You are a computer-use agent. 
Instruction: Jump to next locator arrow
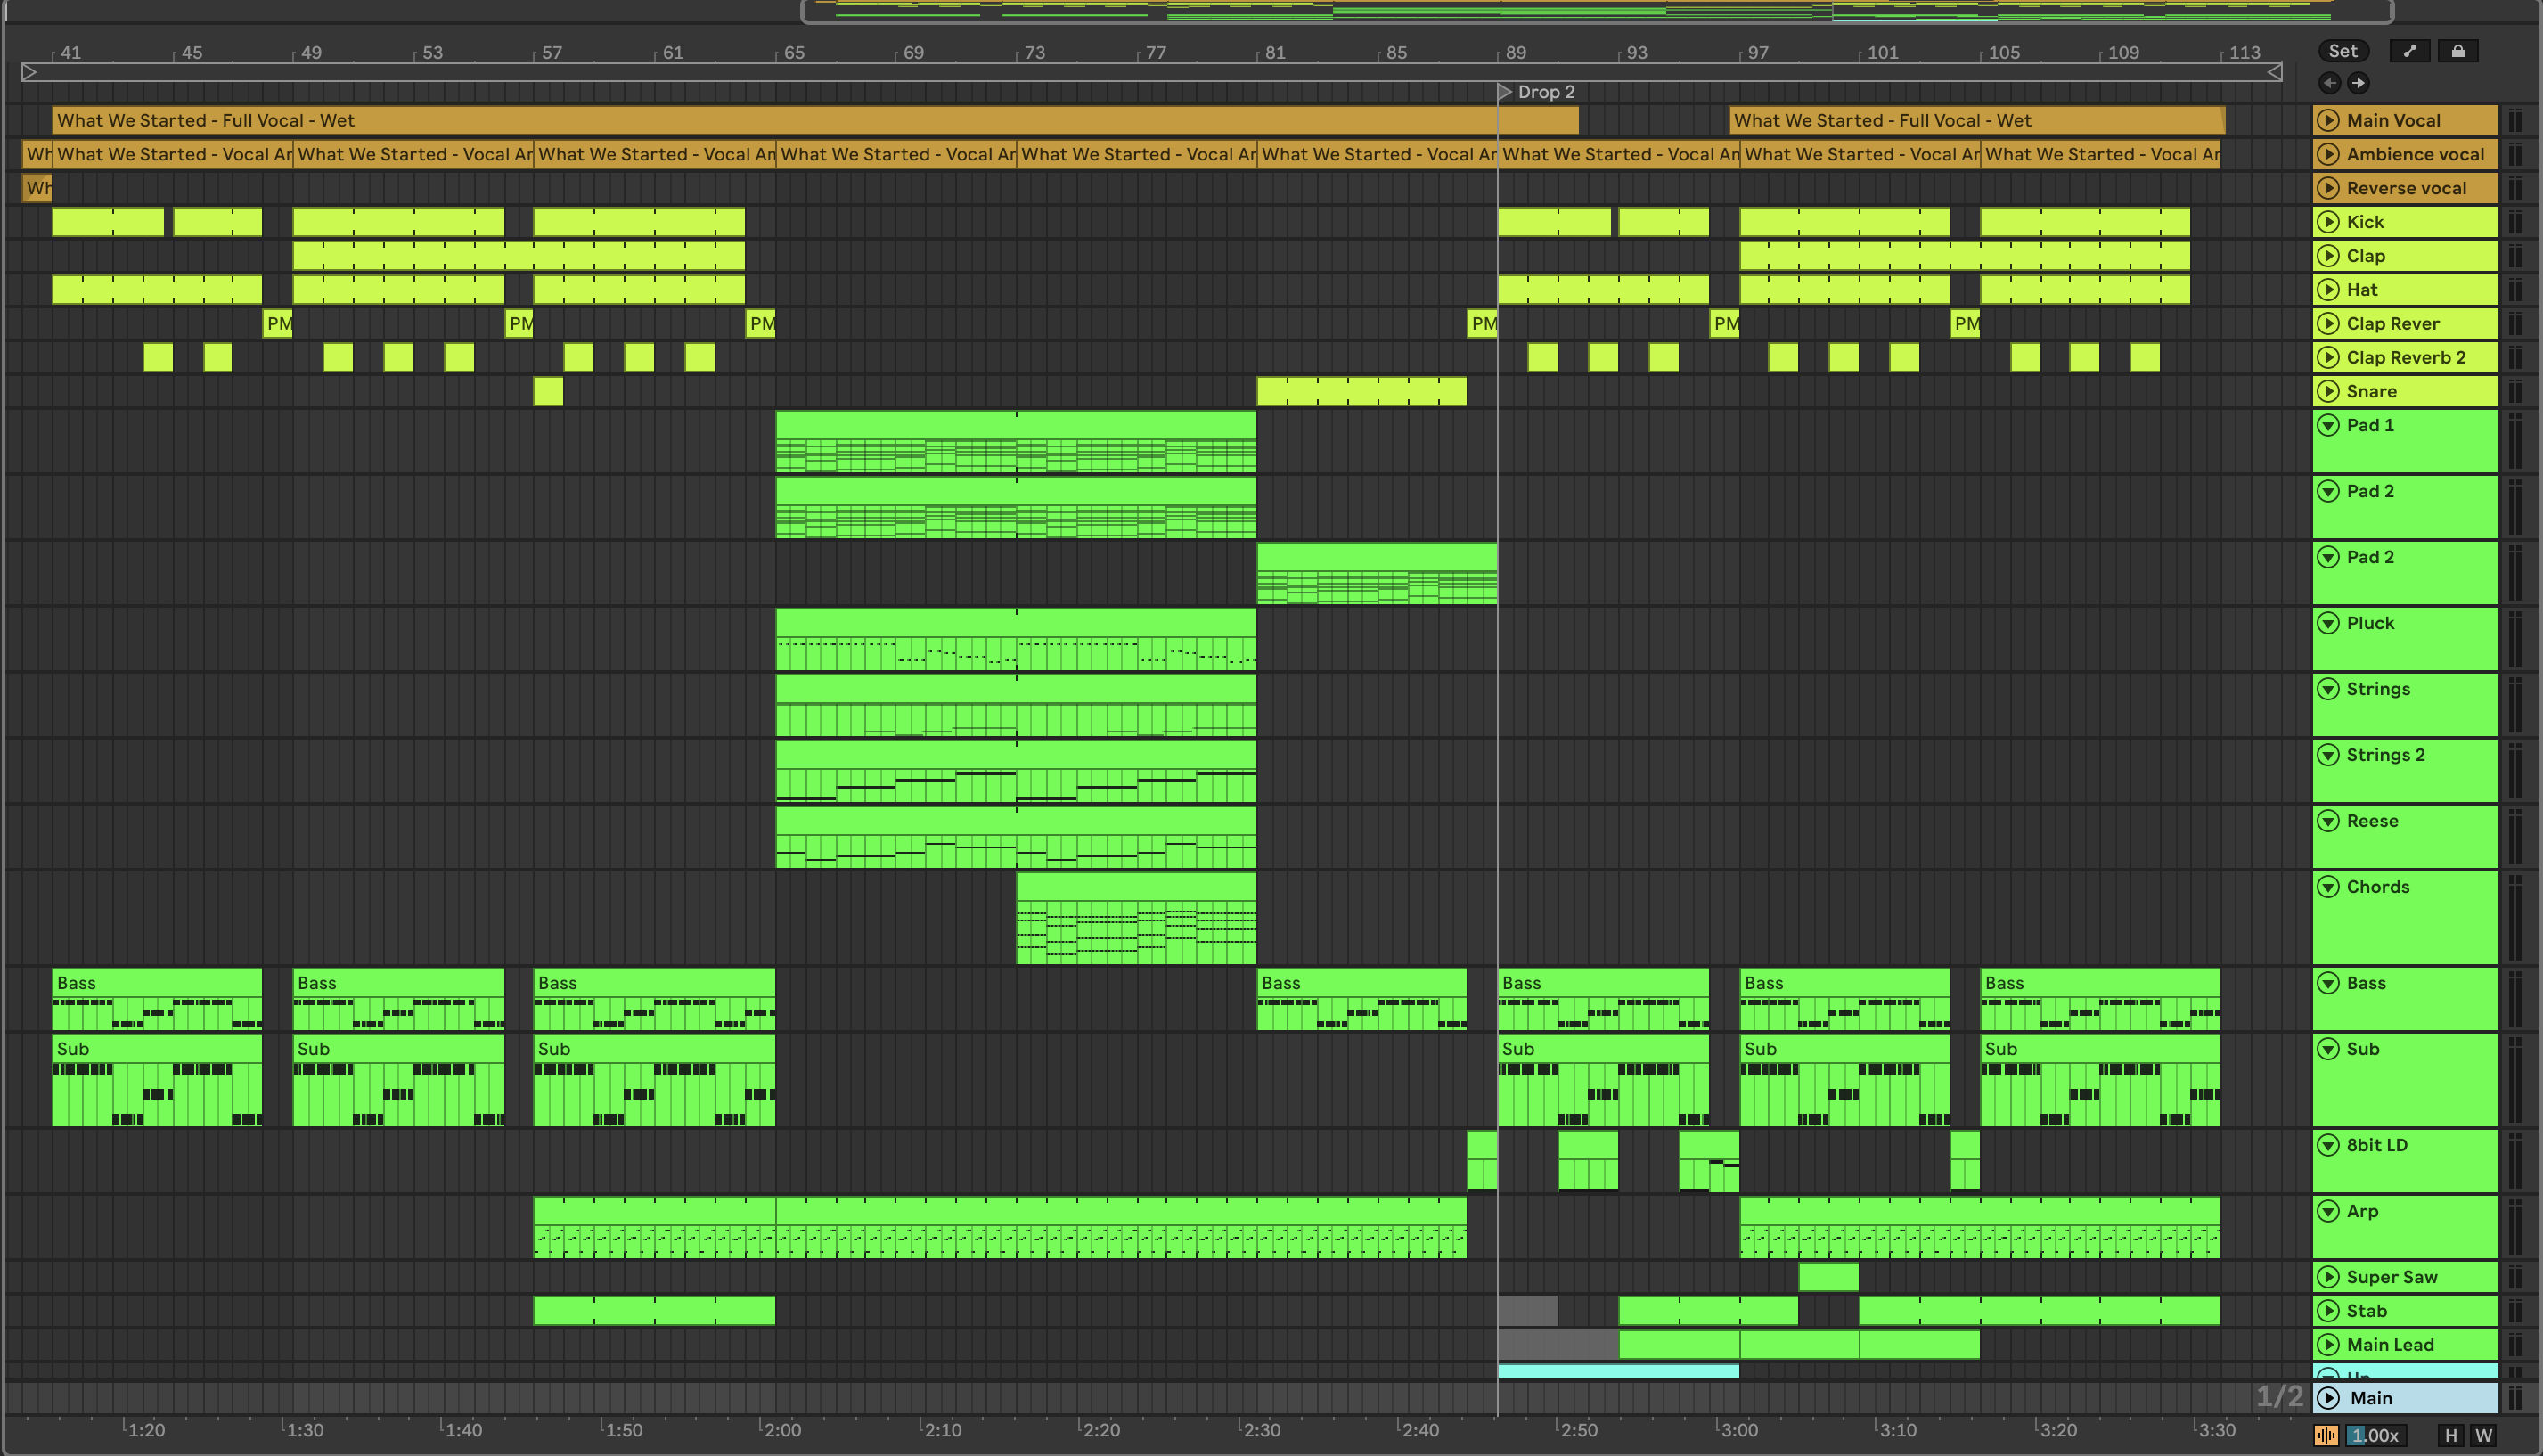[2358, 83]
